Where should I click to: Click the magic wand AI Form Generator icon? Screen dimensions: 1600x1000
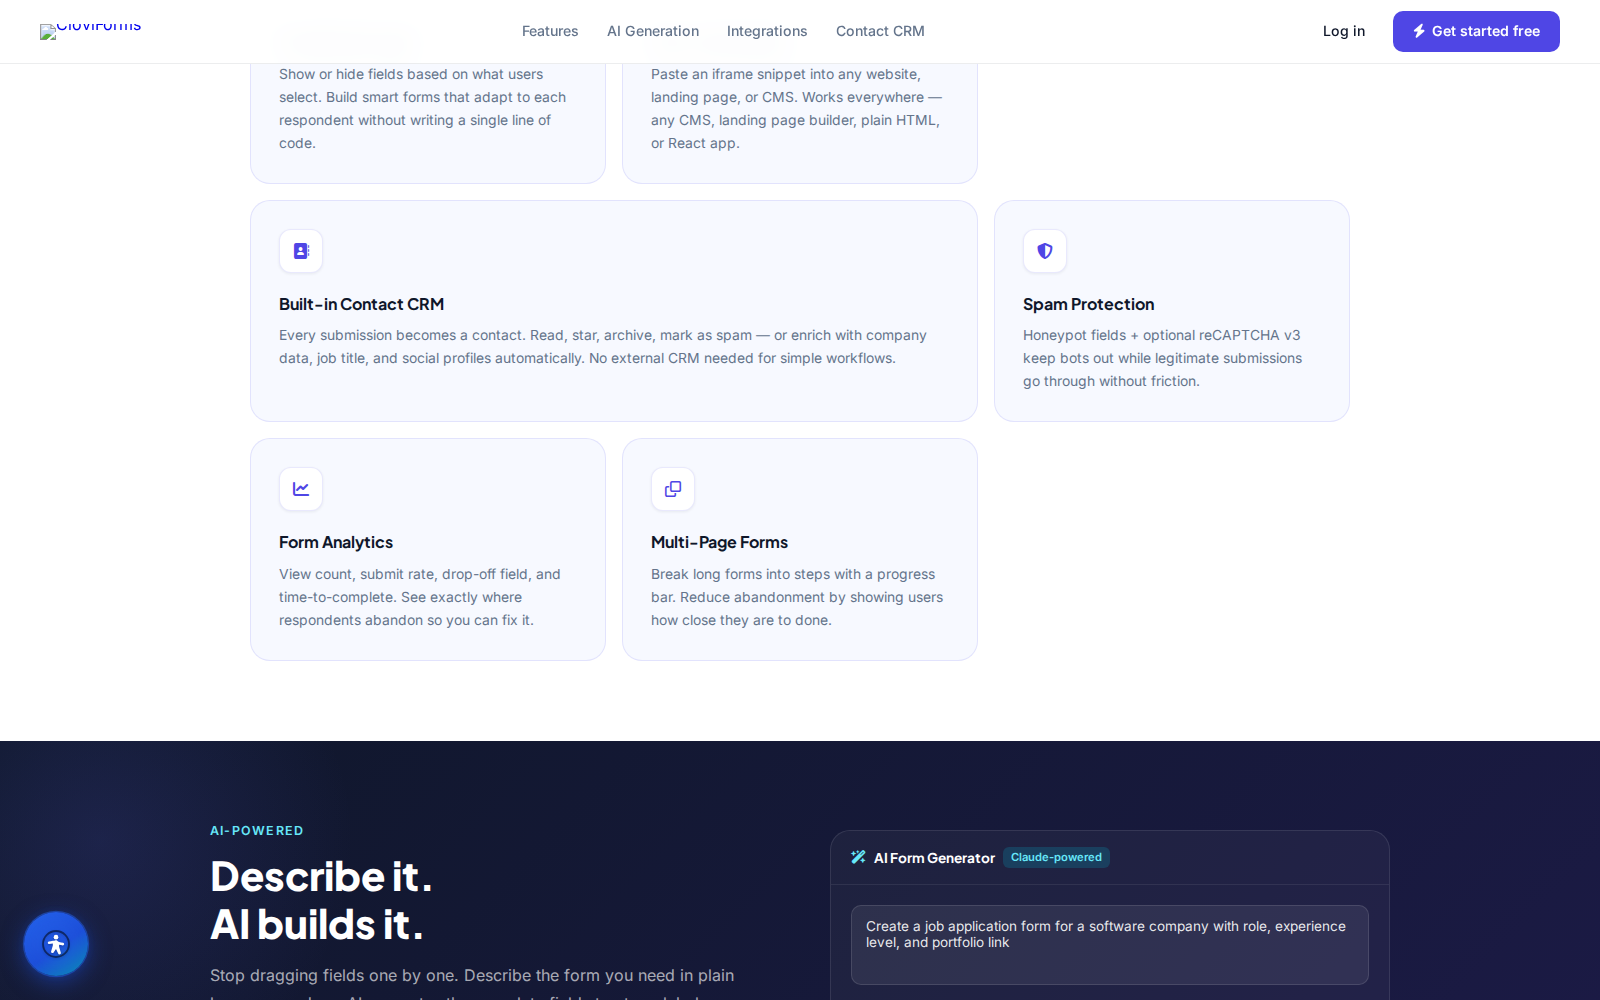[x=858, y=857]
